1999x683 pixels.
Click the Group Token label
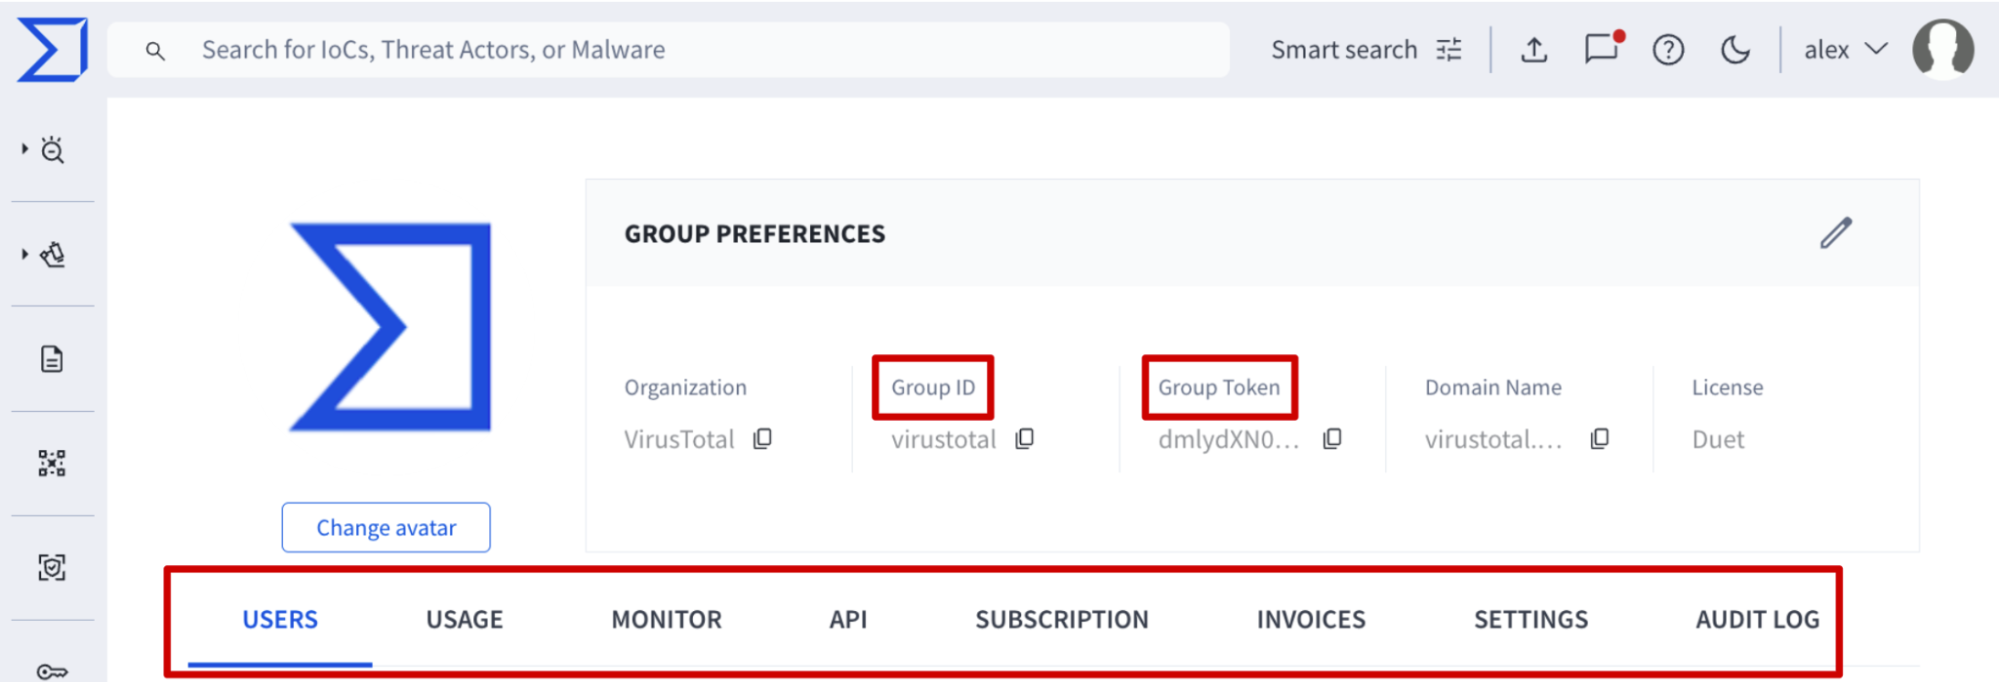coord(1219,387)
